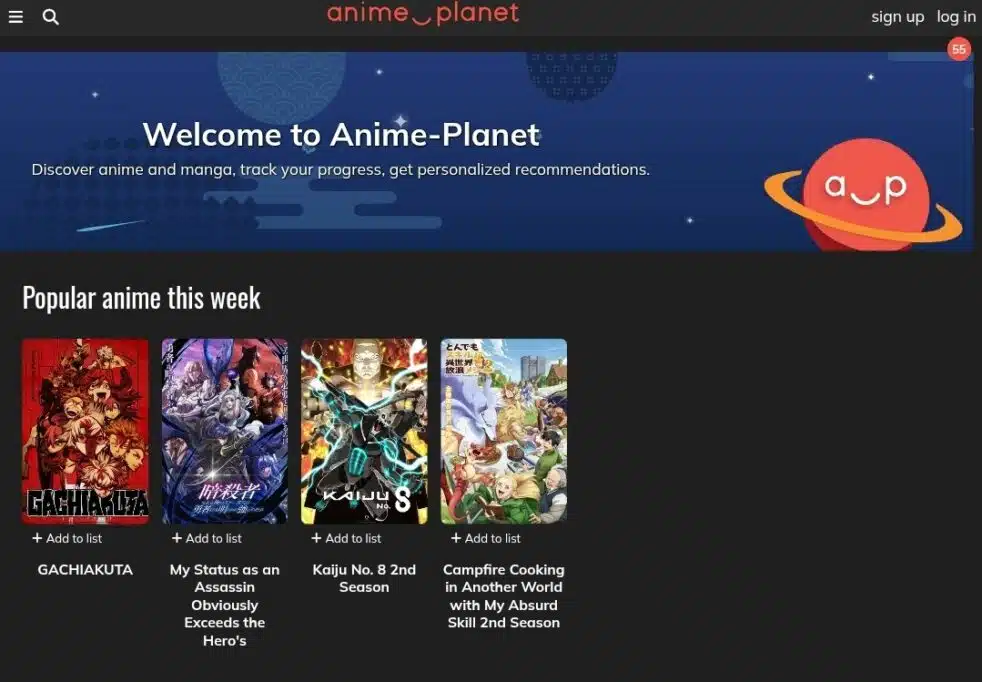982x682 pixels.
Task: Open the My Status as an Assassin poster
Action: [225, 431]
